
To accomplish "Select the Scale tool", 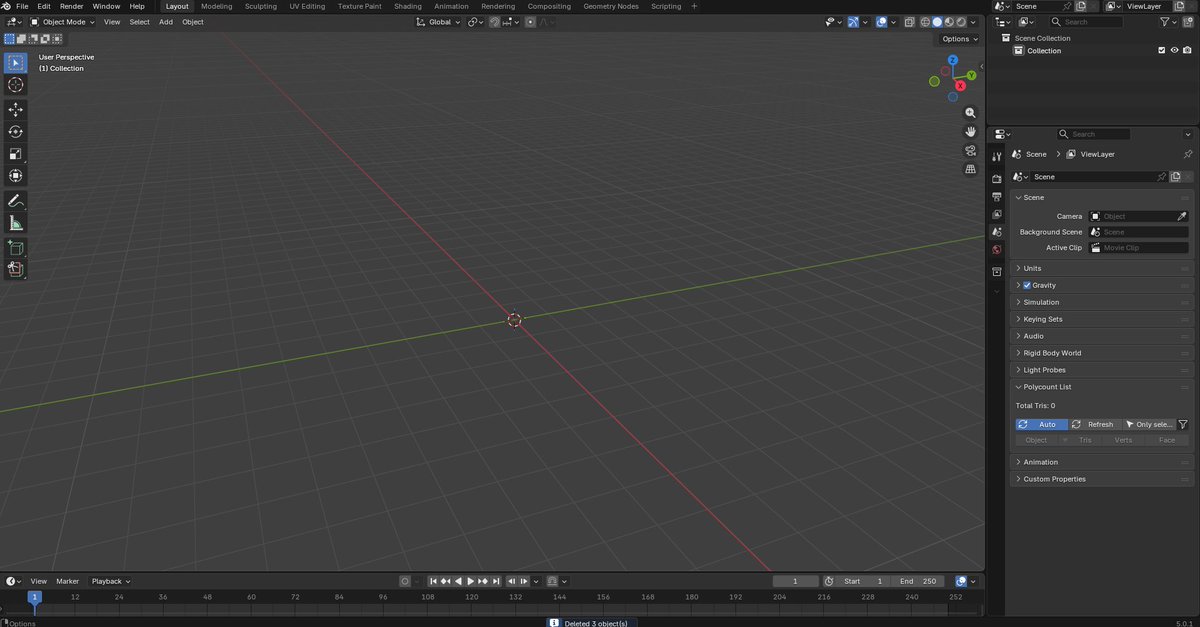I will pyautogui.click(x=16, y=154).
